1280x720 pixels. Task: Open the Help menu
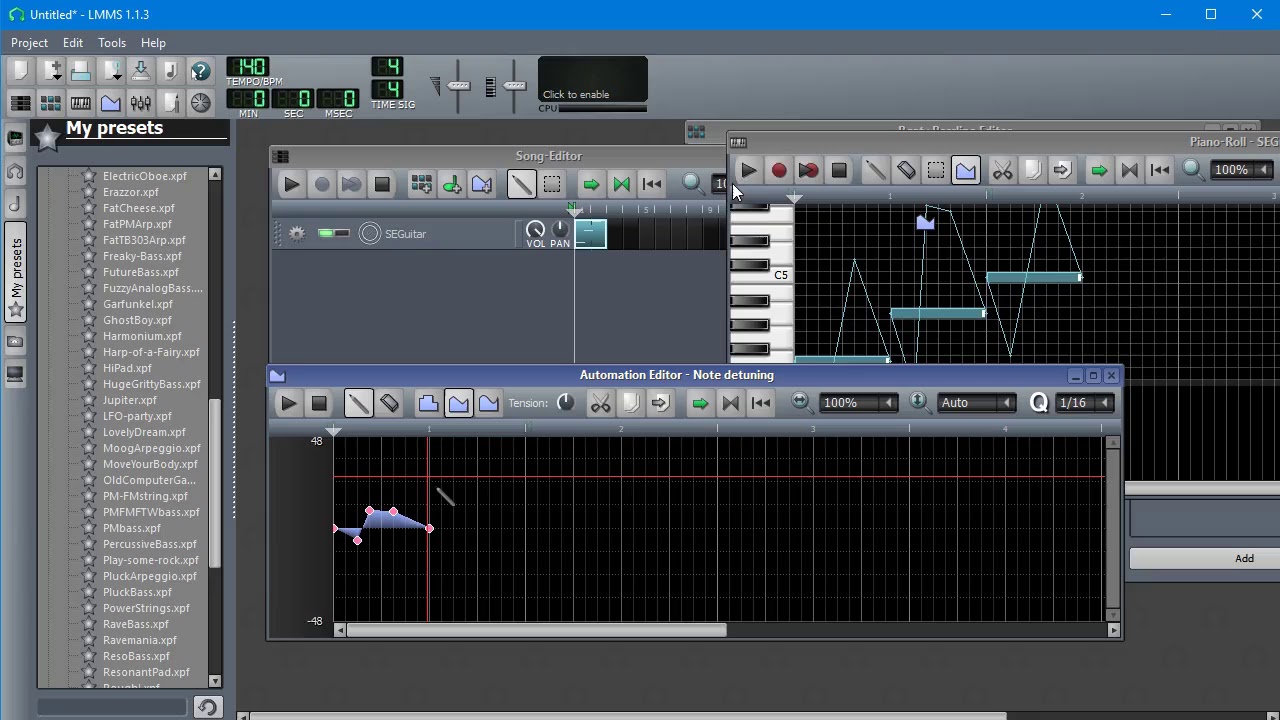153,43
